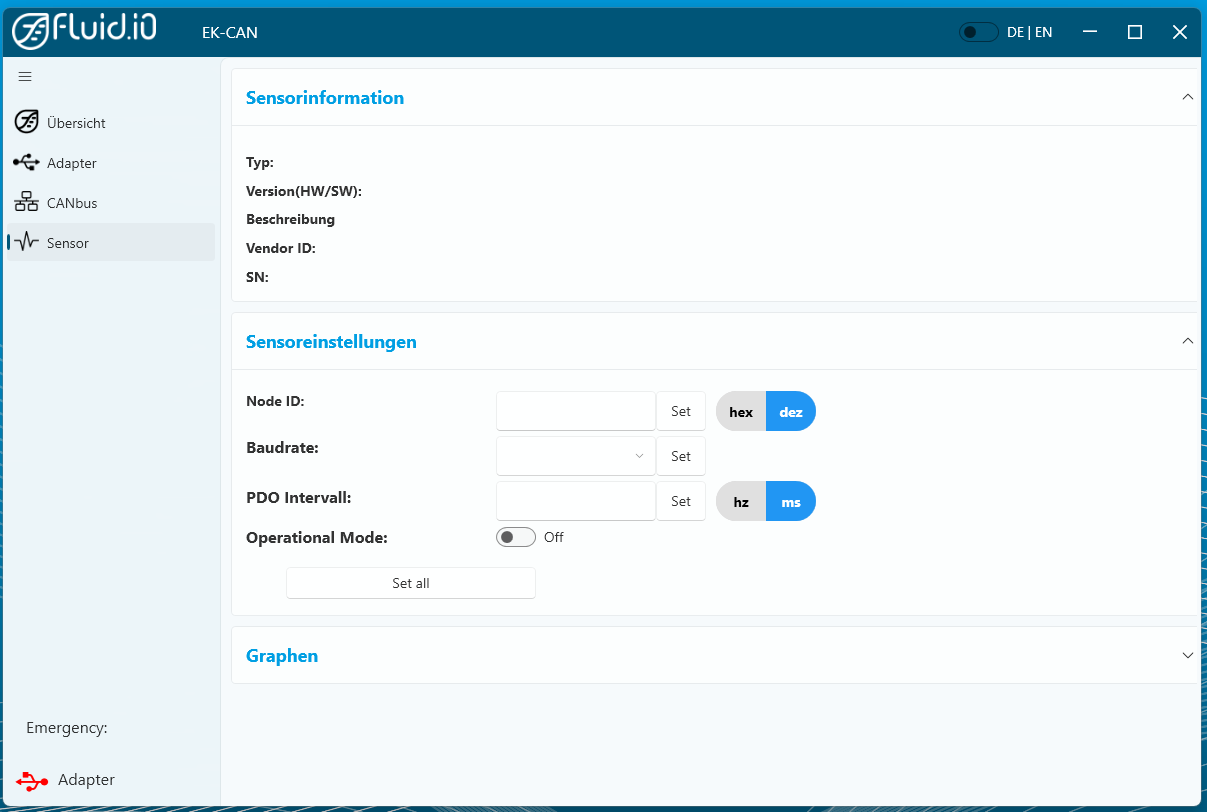The image size is (1207, 812).
Task: Click the fluid.io logo in title bar
Action: [85, 31]
